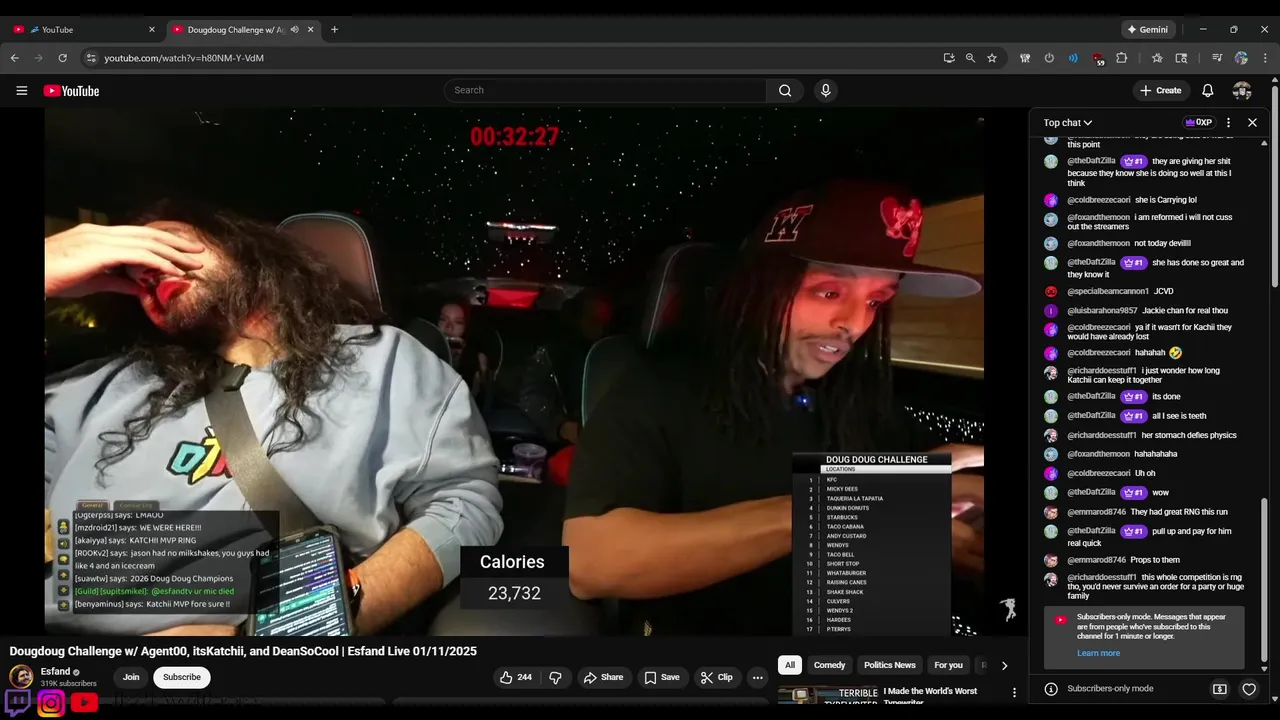Open the red extension with 59 badge
This screenshot has width=1280, height=720.
point(1098,59)
